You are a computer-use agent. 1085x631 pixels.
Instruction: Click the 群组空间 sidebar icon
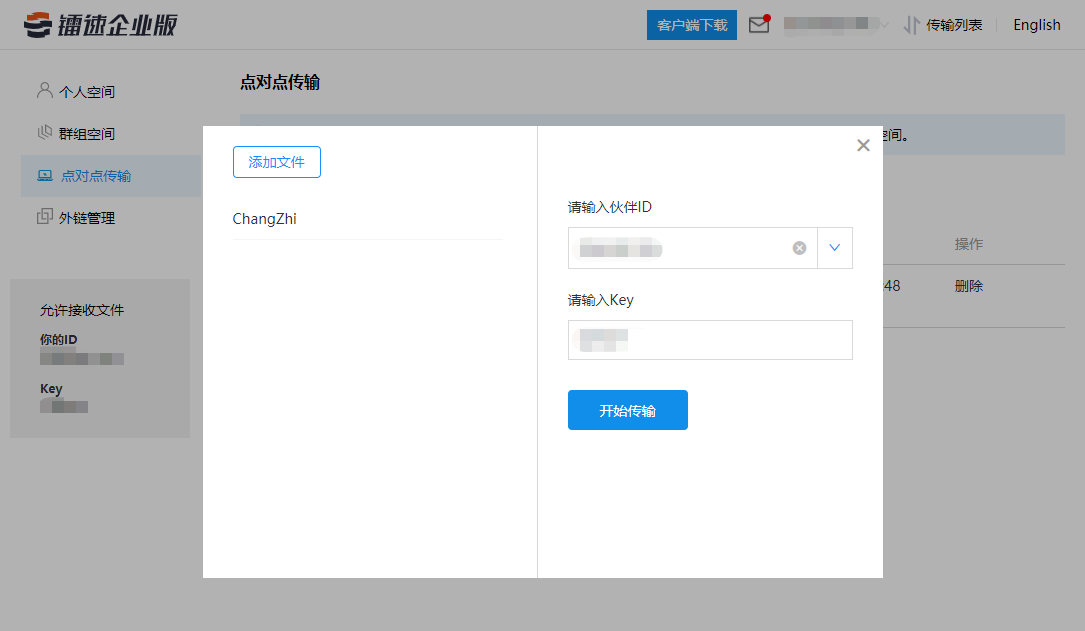tap(44, 133)
